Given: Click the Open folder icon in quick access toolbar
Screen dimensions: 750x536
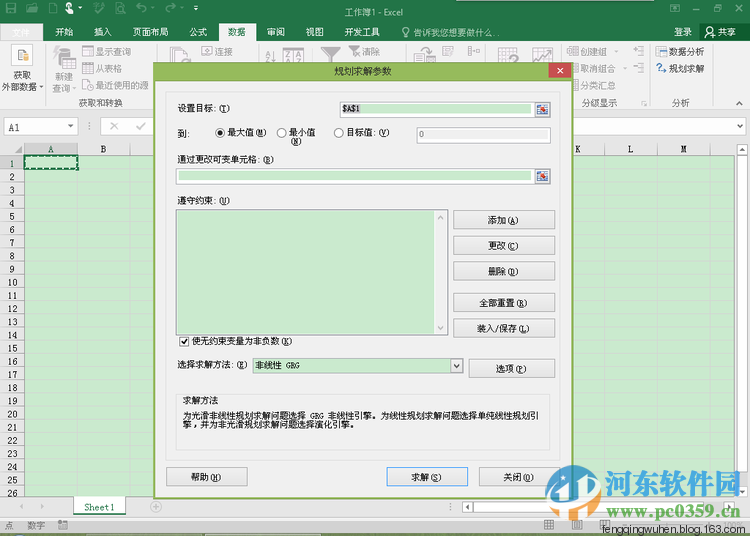Looking at the screenshot, I should coord(32,8).
